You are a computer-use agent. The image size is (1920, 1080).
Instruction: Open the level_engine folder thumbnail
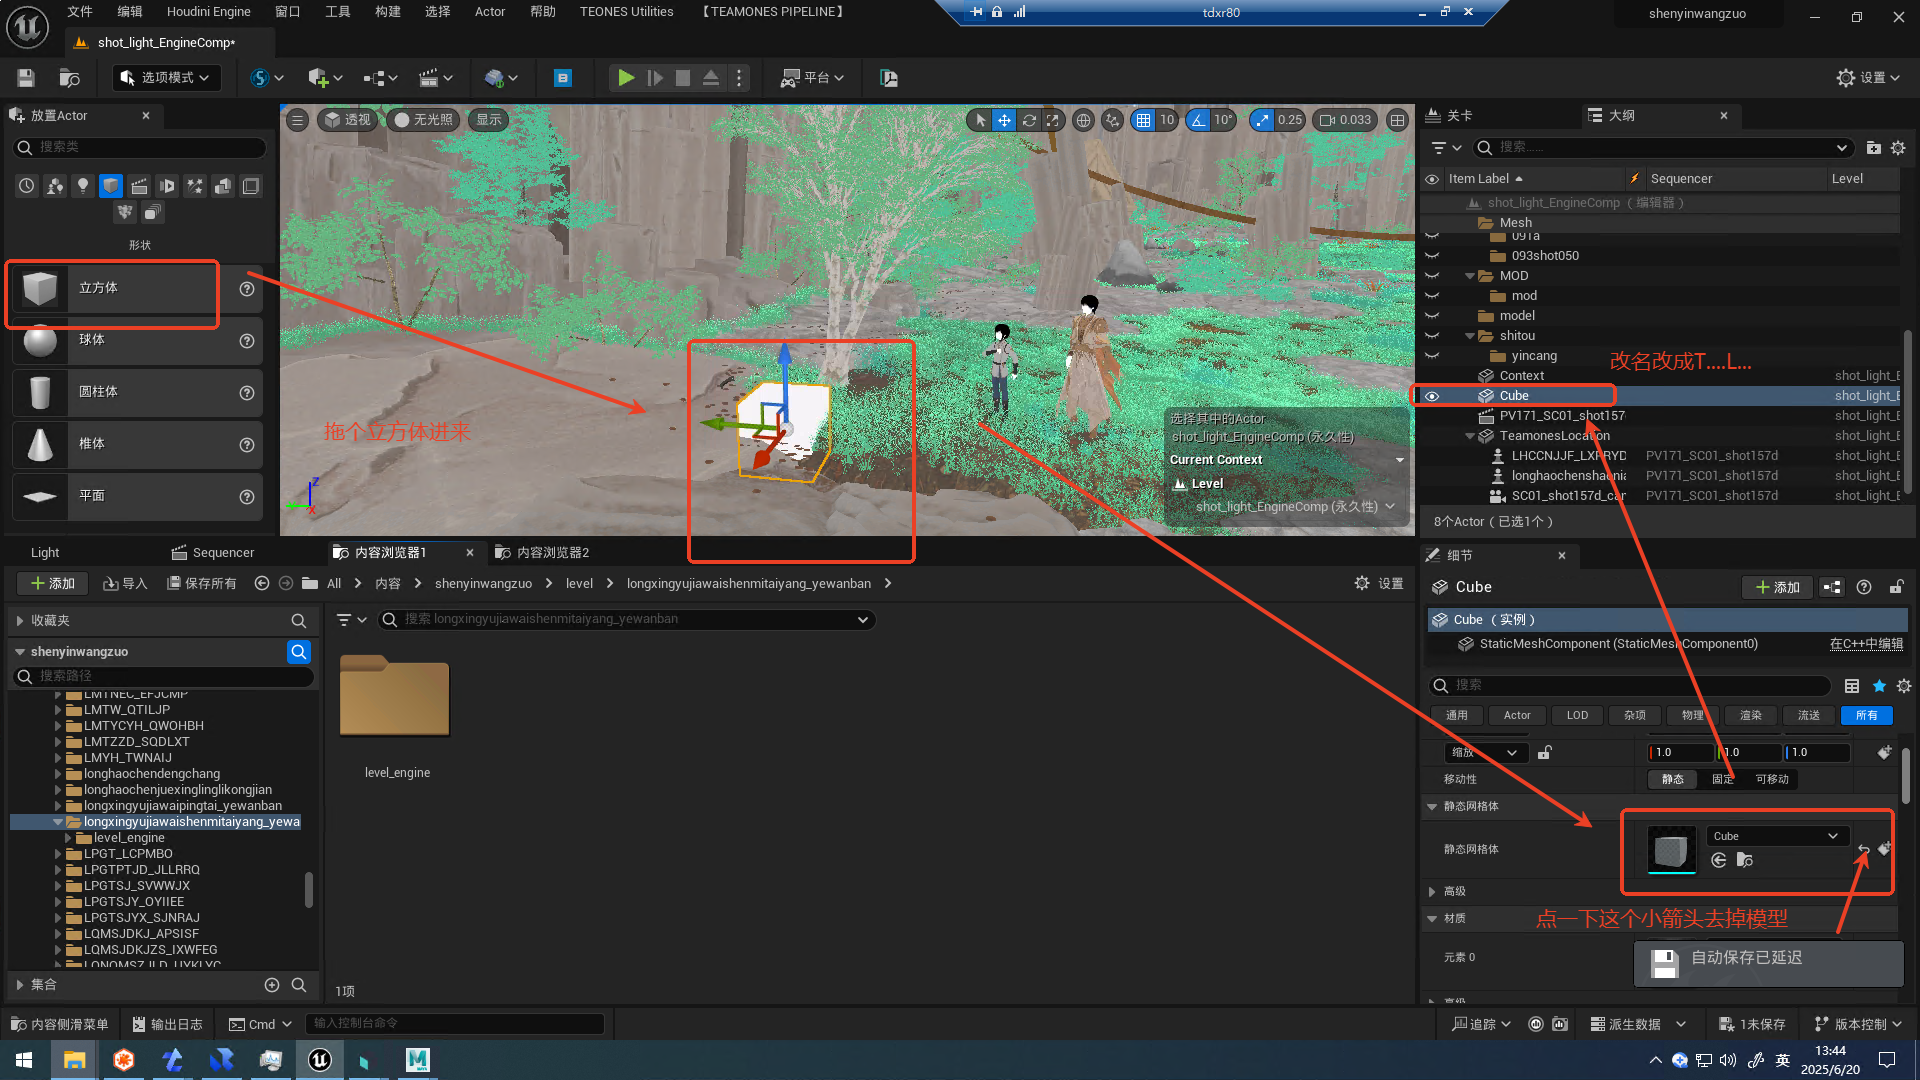pyautogui.click(x=395, y=698)
